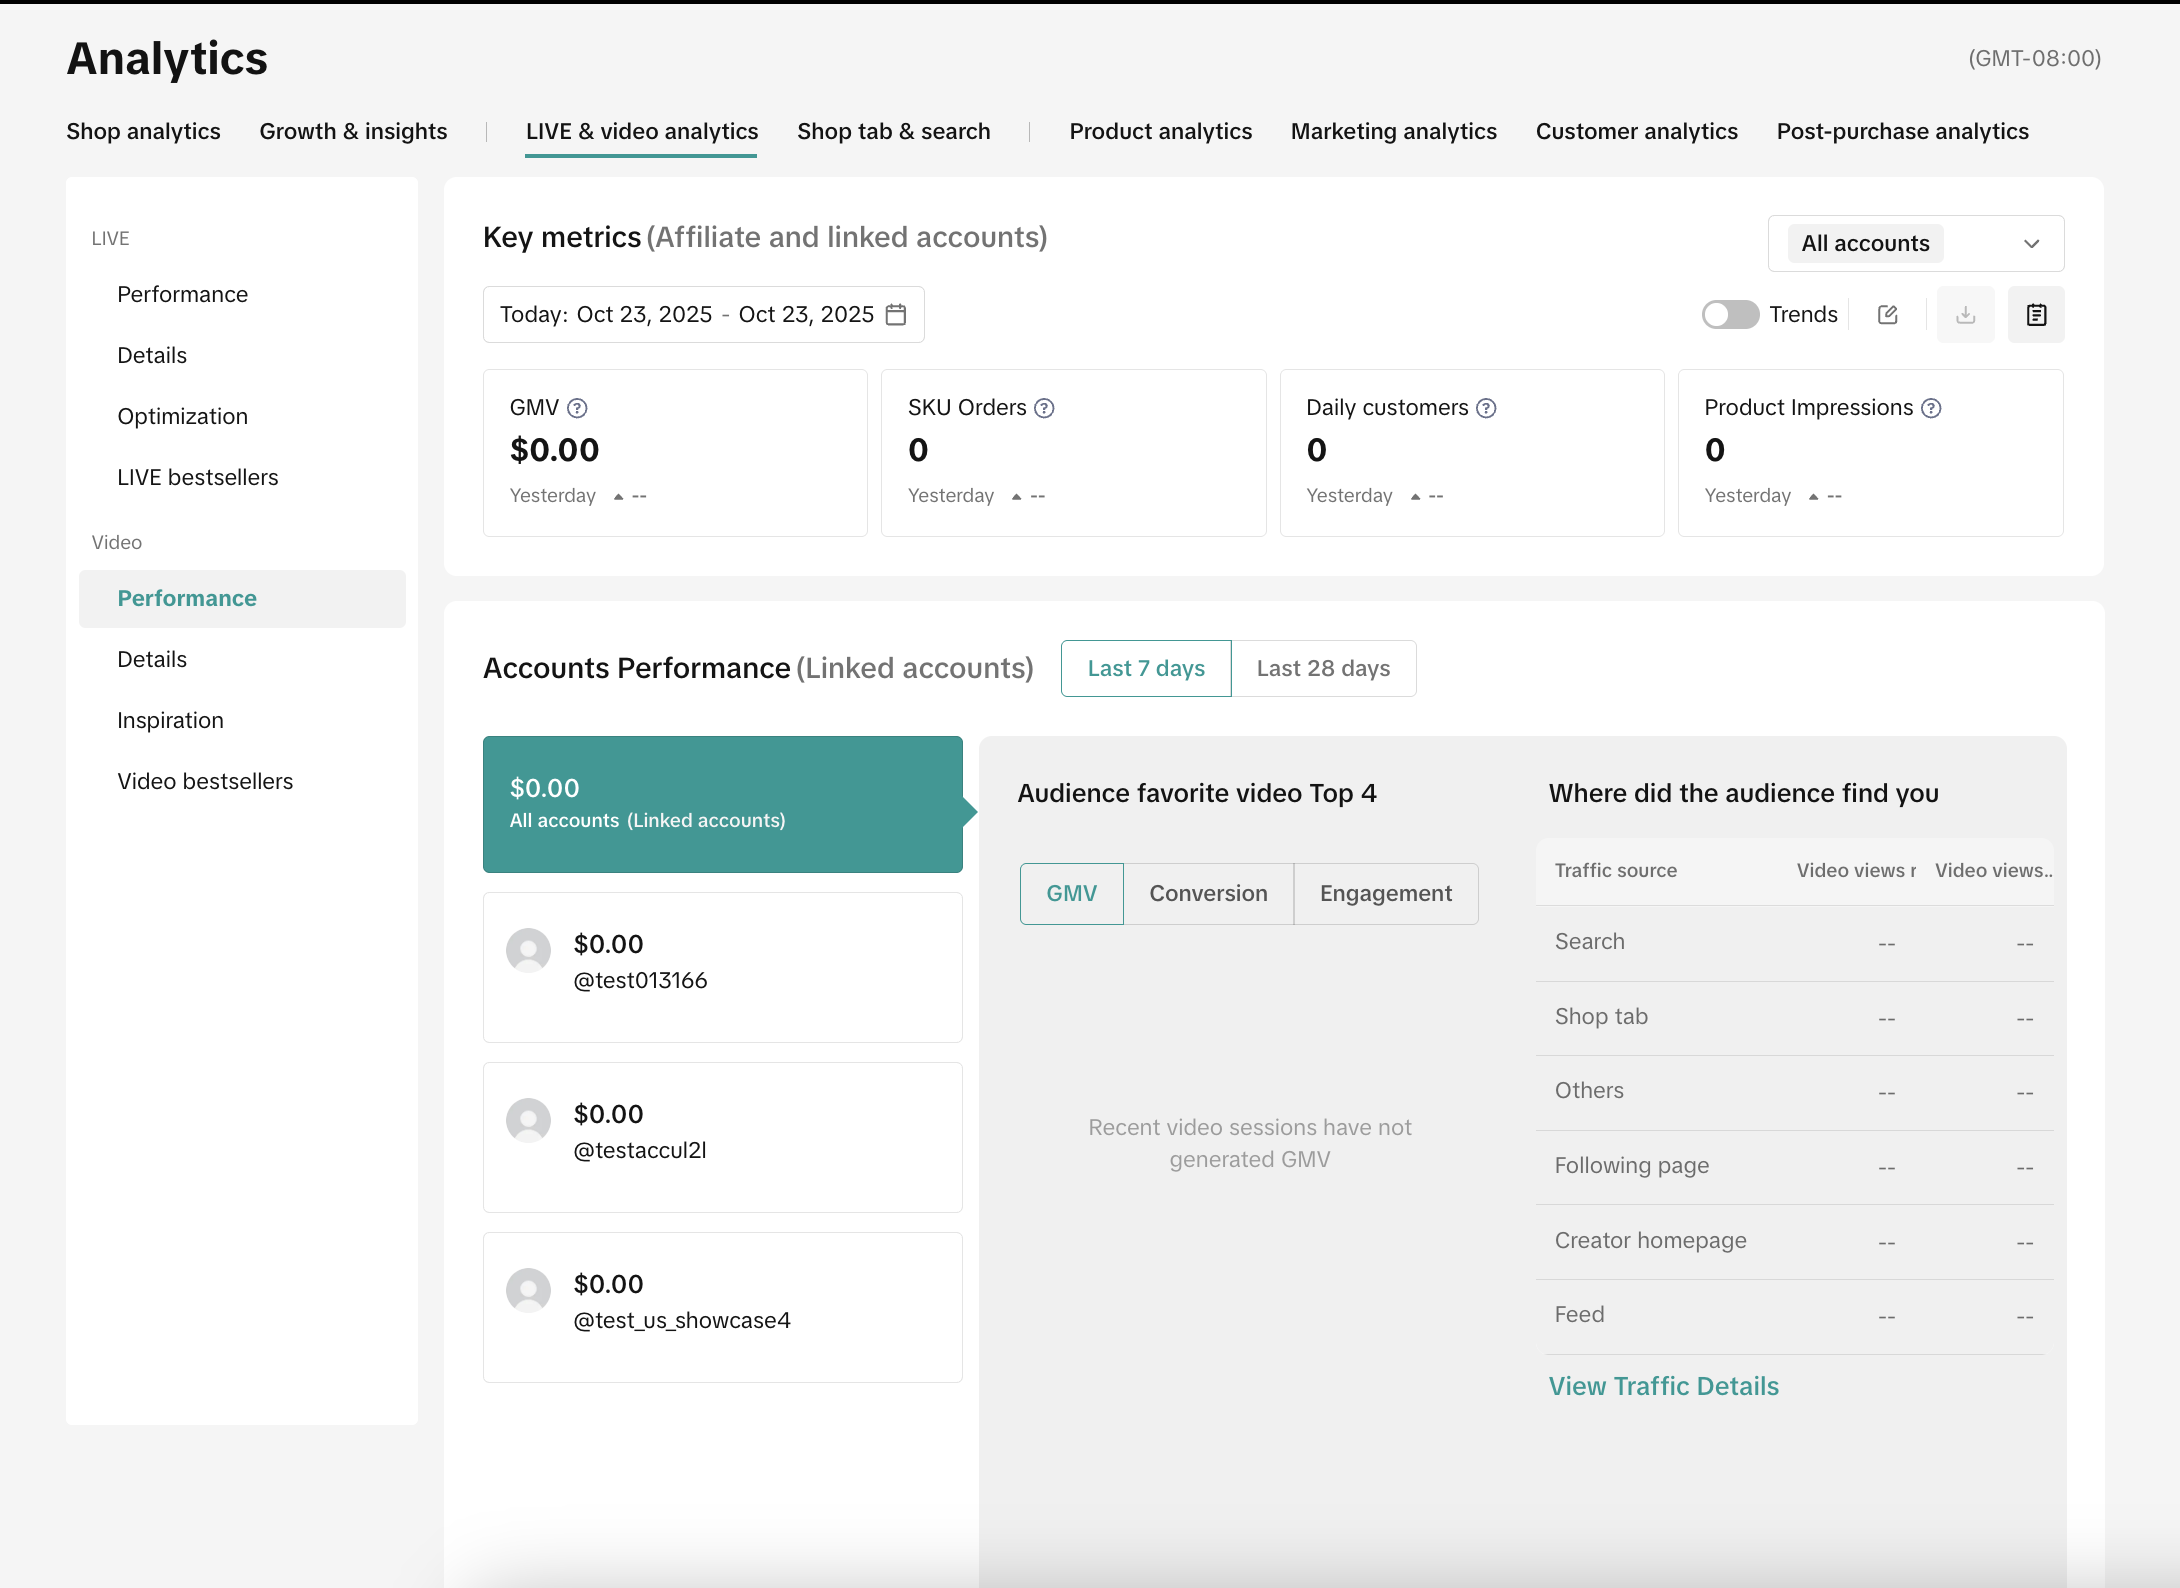Select the Engagement ranking option
This screenshot has width=2180, height=1588.
tap(1385, 894)
